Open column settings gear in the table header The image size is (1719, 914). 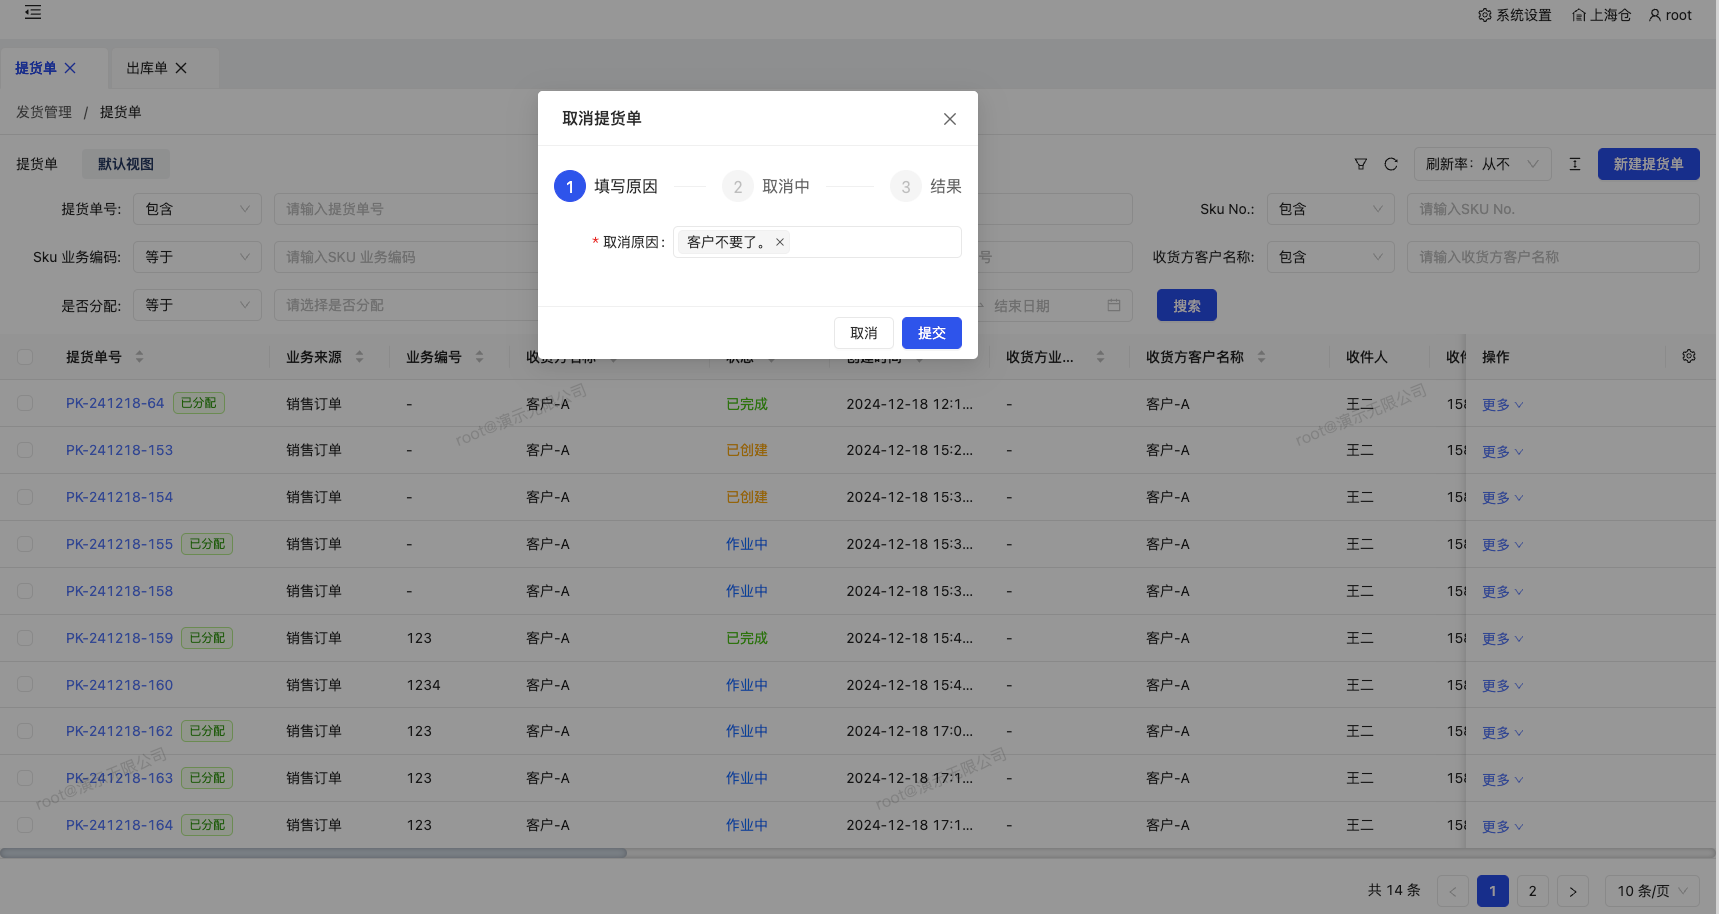tap(1688, 355)
